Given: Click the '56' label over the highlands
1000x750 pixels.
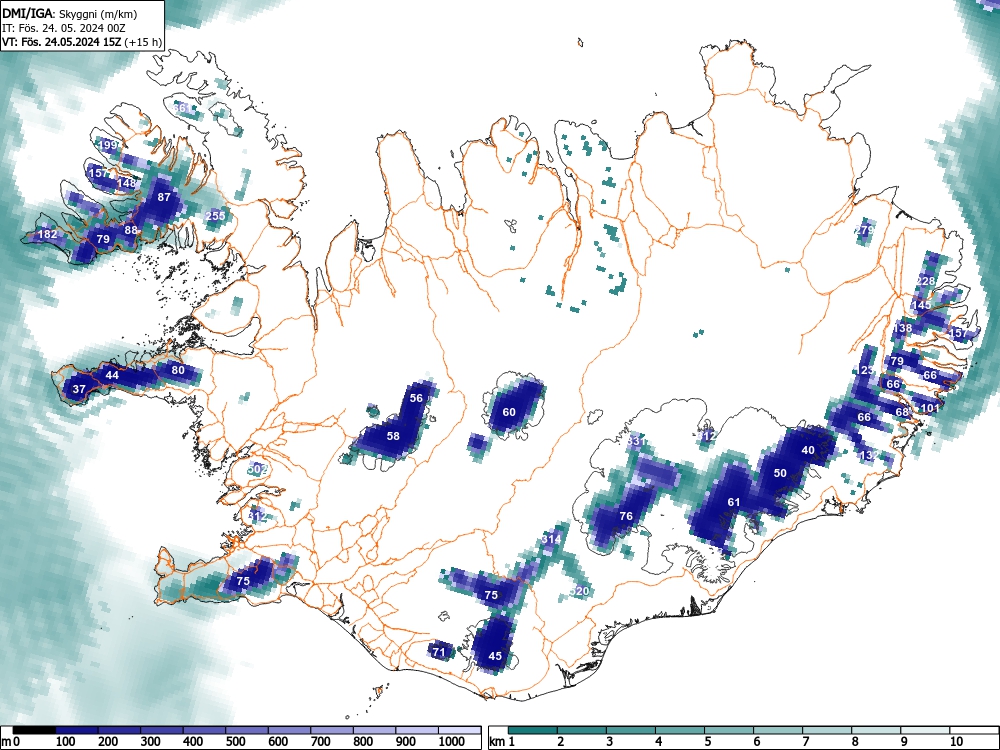Looking at the screenshot, I should pyautogui.click(x=416, y=398).
